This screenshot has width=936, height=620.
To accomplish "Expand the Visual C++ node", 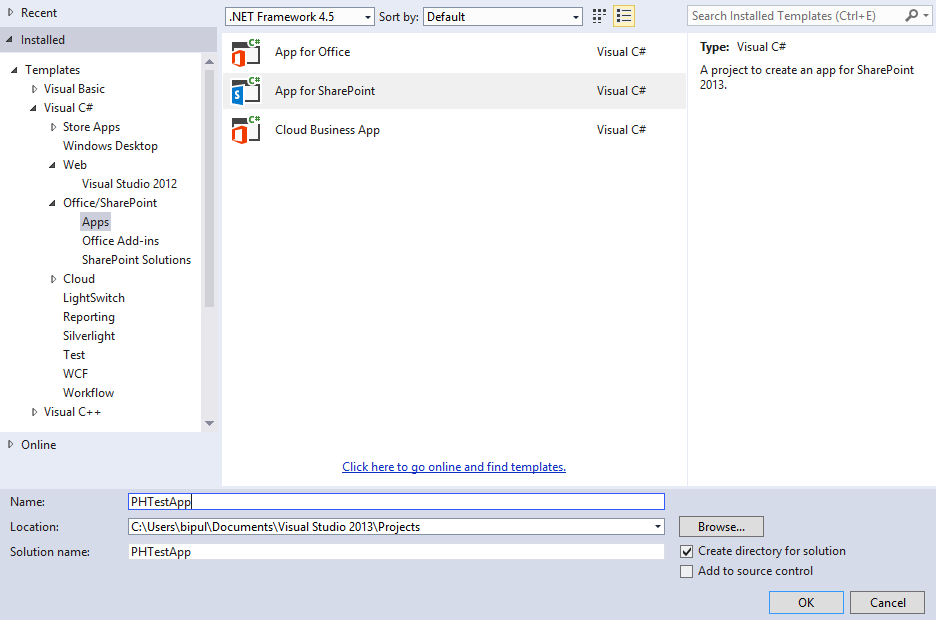I will coord(35,412).
